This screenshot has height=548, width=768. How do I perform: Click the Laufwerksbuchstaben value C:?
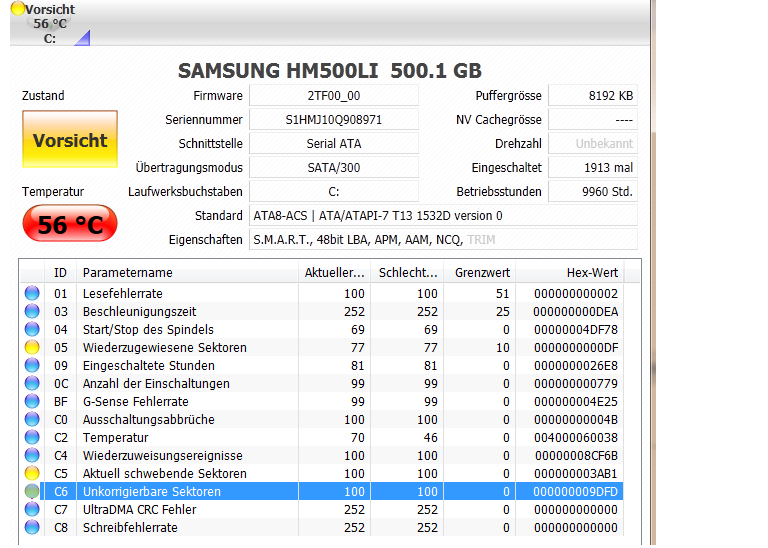click(334, 191)
